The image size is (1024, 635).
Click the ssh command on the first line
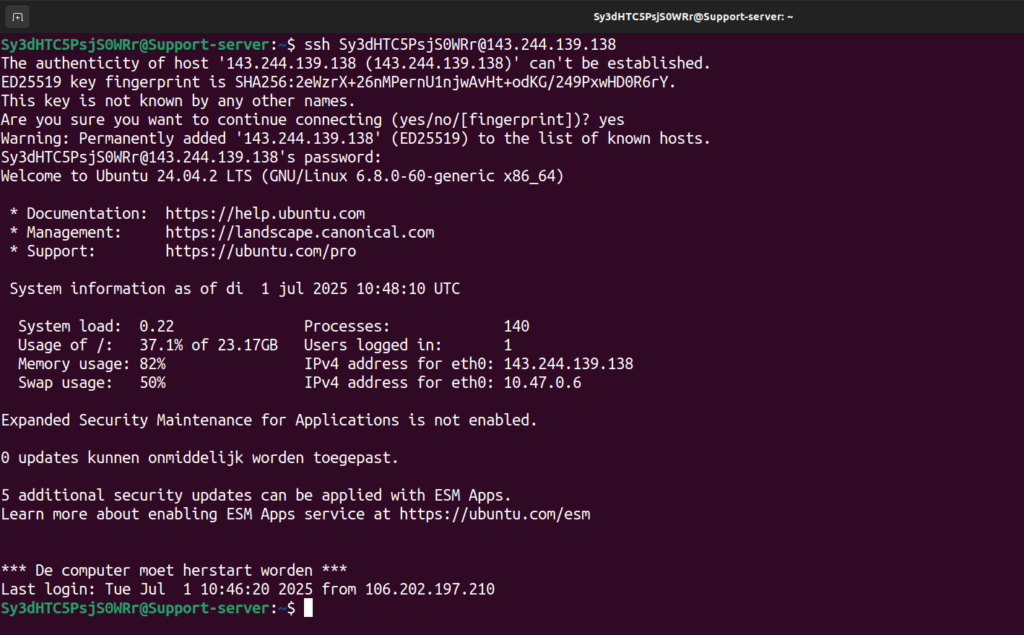point(460,44)
